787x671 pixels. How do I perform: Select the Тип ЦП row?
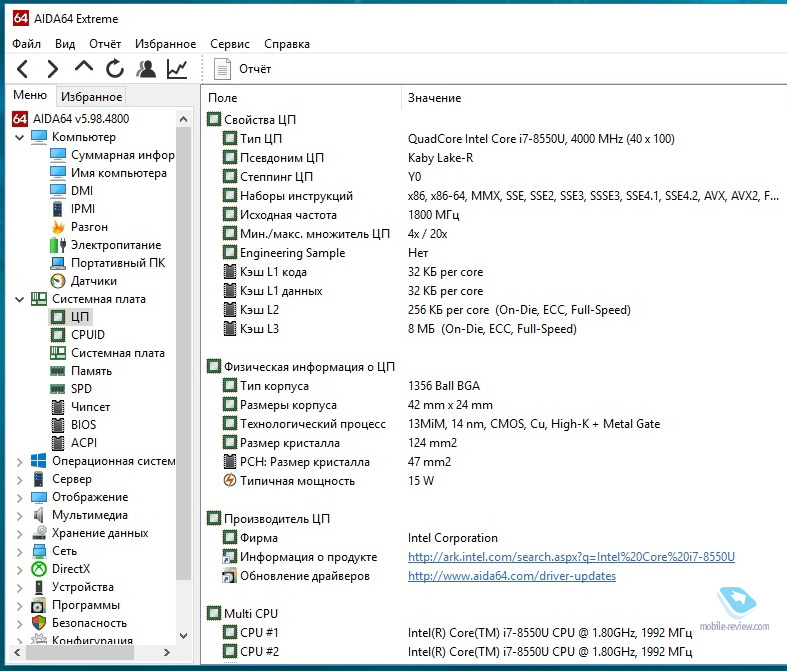click(494, 139)
